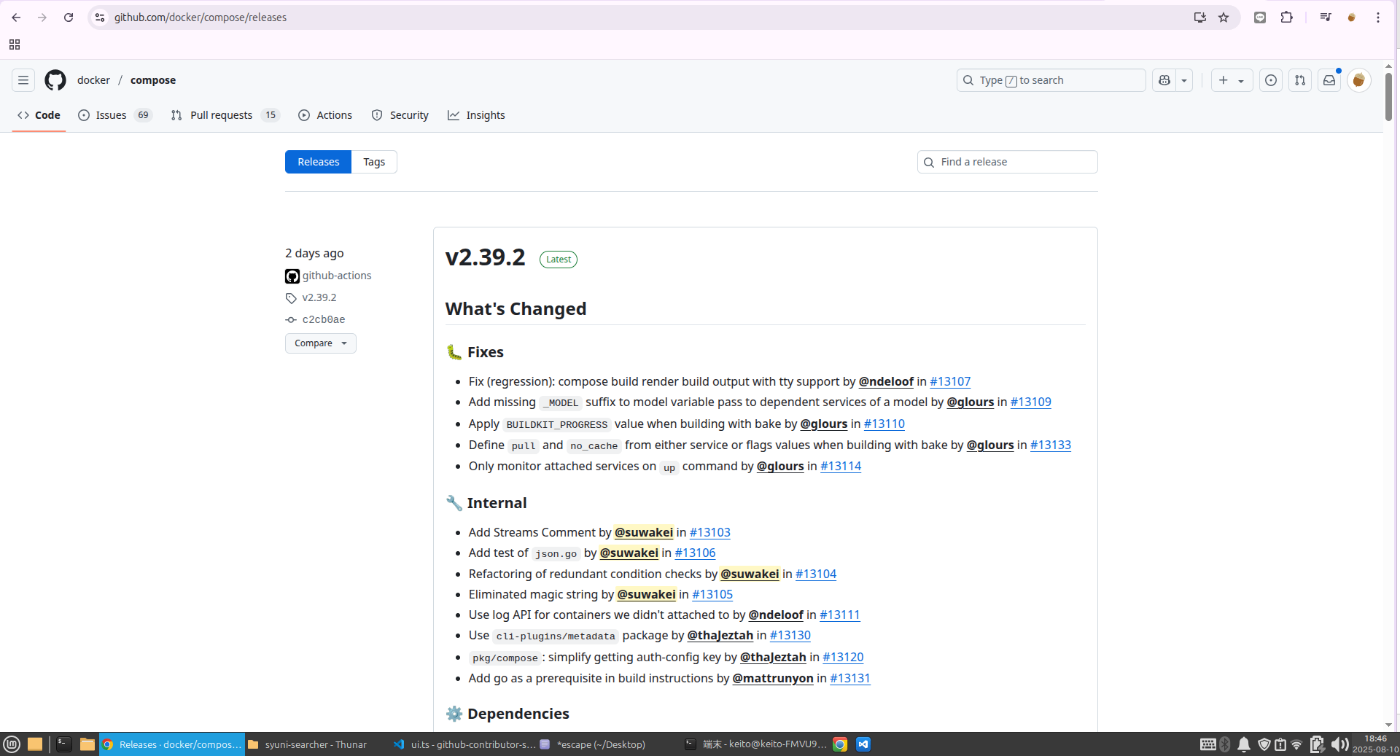
Task: Open the browser Extensions puzzle icon
Action: [x=1287, y=17]
